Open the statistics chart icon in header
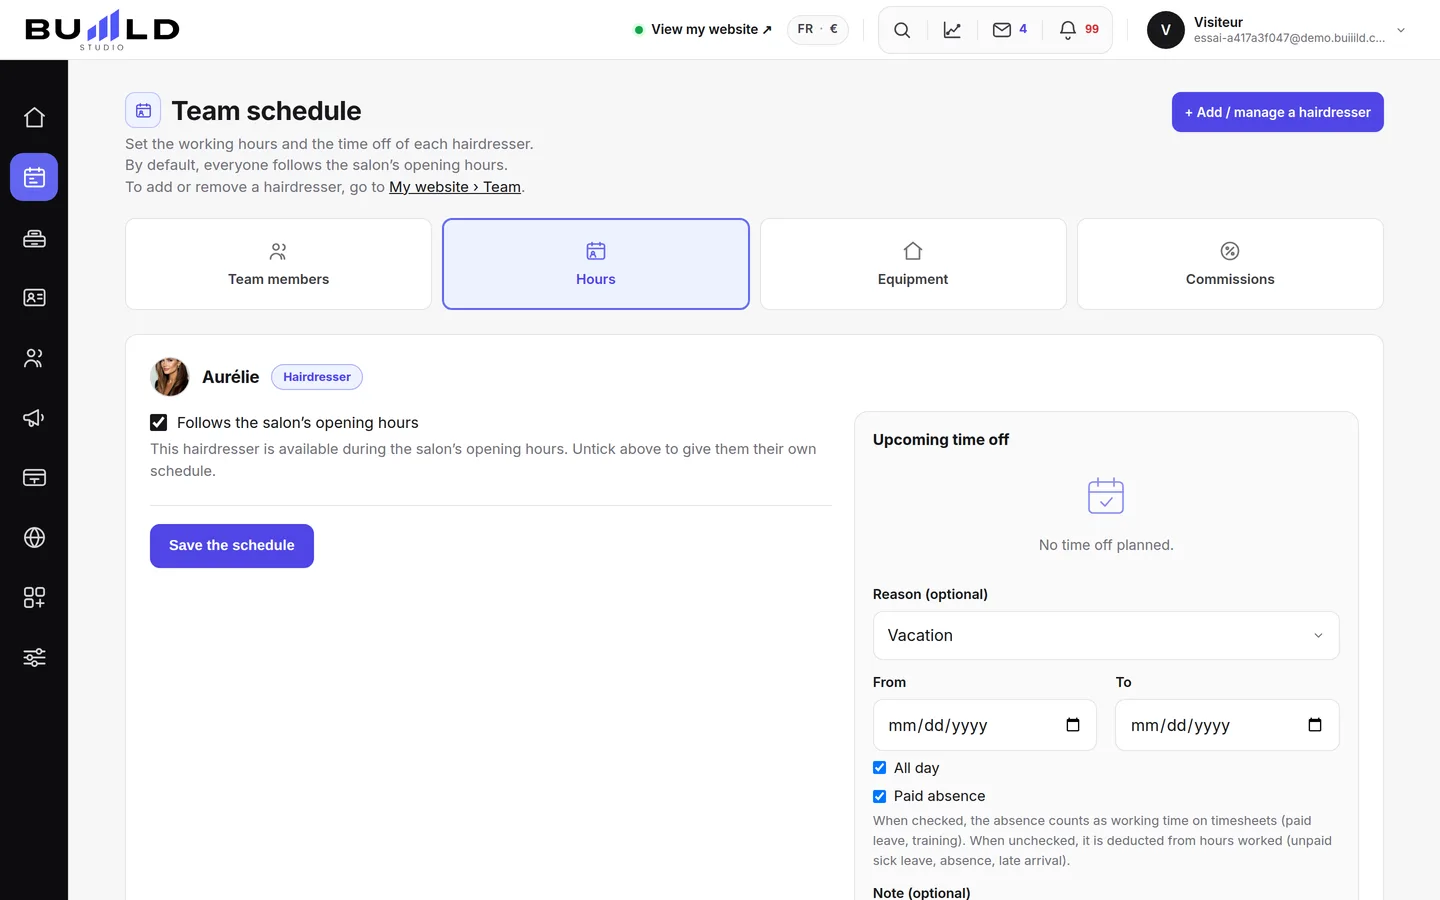The image size is (1440, 900). pos(952,30)
